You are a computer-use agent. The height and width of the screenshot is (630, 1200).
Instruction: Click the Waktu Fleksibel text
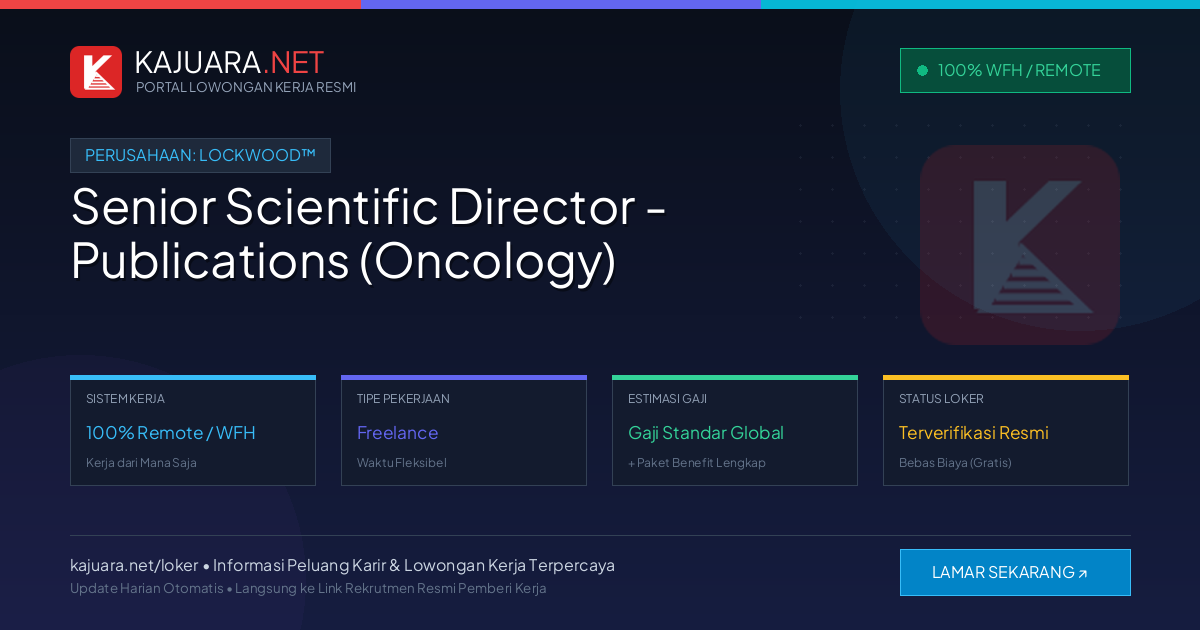pos(402,463)
